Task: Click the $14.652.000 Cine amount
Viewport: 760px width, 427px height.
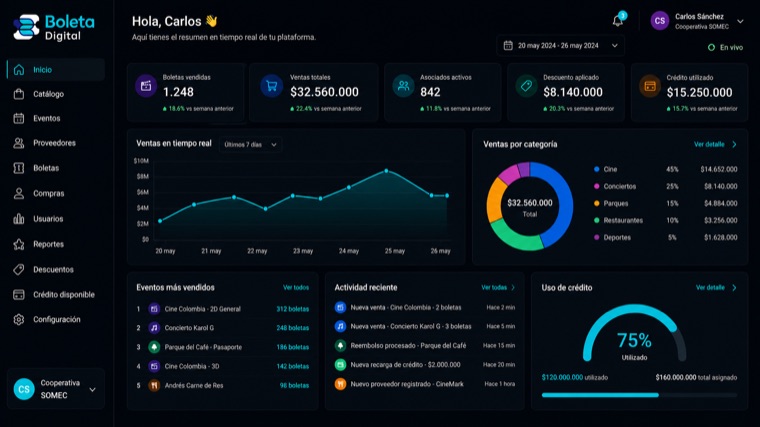Action: point(719,169)
